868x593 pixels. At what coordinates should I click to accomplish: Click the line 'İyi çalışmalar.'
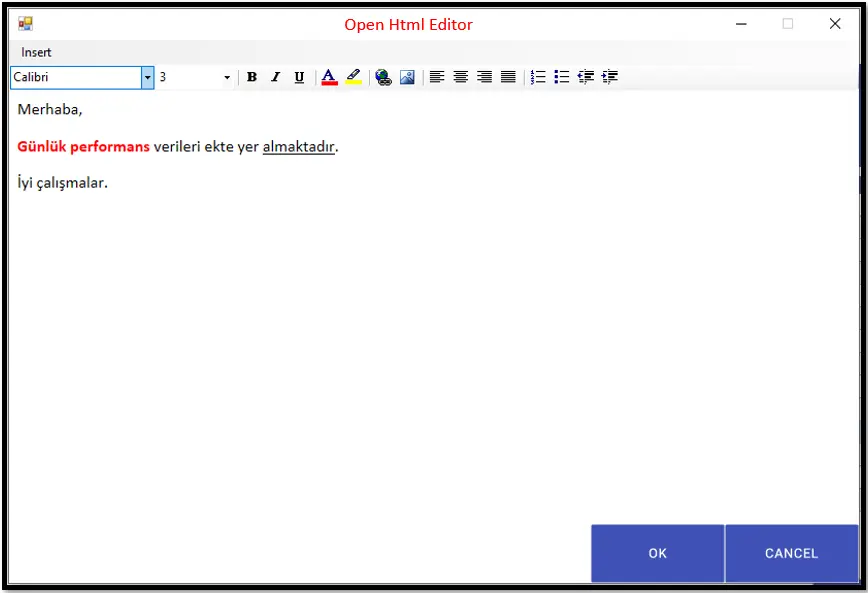(x=63, y=182)
